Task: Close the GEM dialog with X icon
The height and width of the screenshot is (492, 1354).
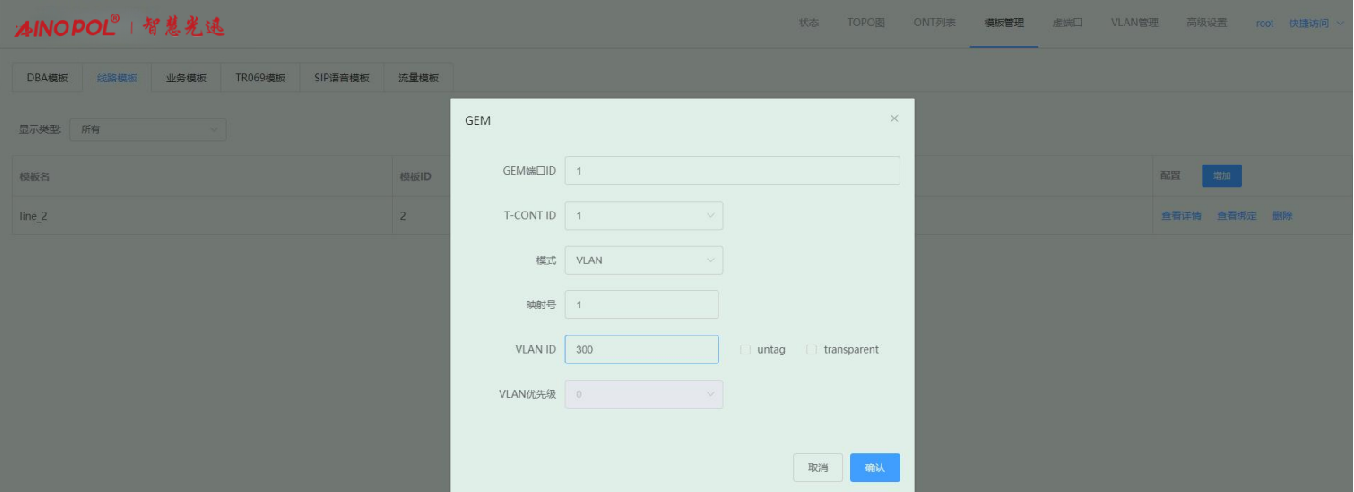Action: (894, 119)
